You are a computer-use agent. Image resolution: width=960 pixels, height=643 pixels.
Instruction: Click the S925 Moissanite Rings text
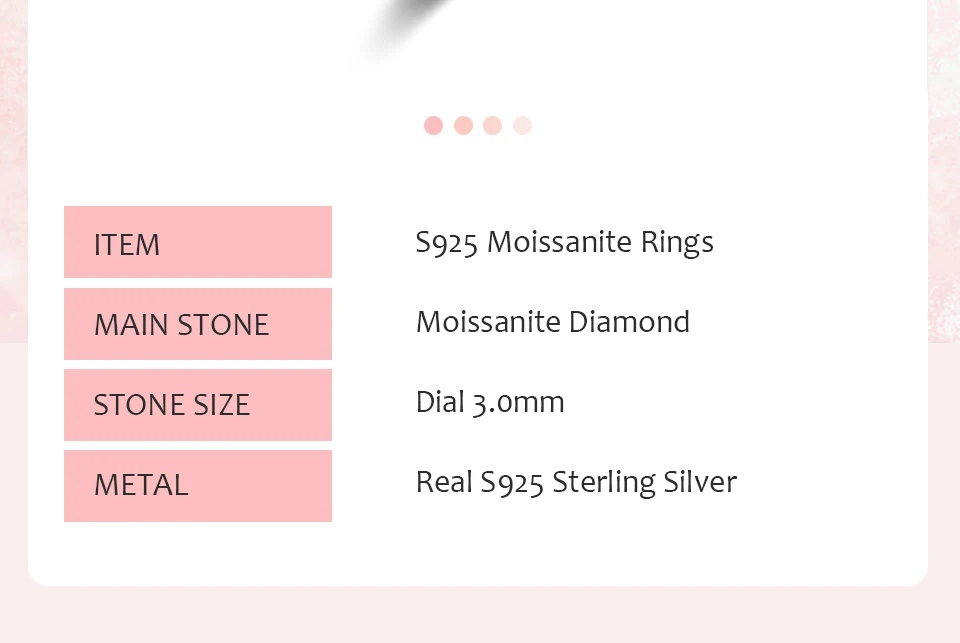[x=564, y=243]
